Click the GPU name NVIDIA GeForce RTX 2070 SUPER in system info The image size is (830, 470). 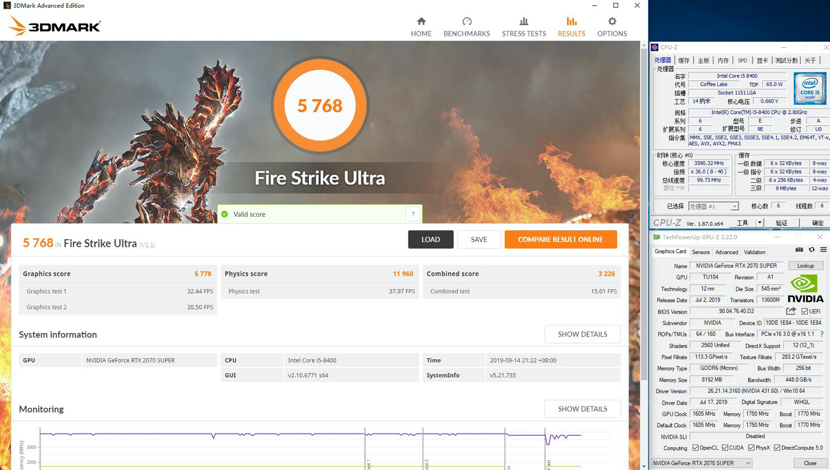tap(130, 360)
